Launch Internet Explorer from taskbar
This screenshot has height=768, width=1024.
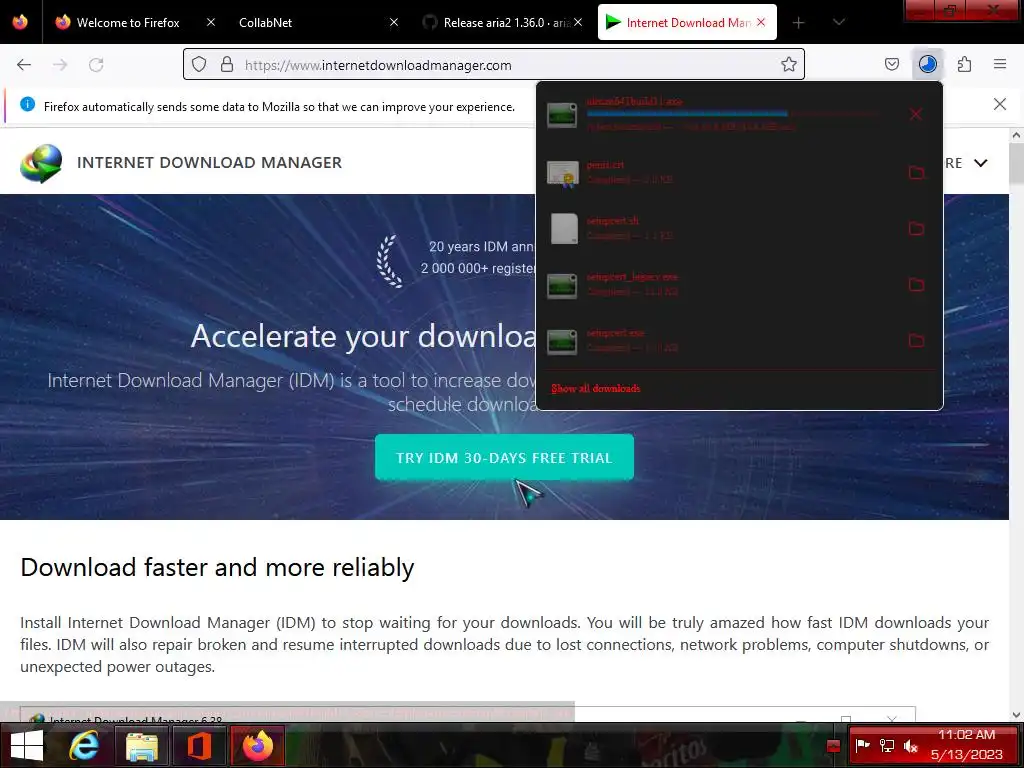pyautogui.click(x=85, y=746)
